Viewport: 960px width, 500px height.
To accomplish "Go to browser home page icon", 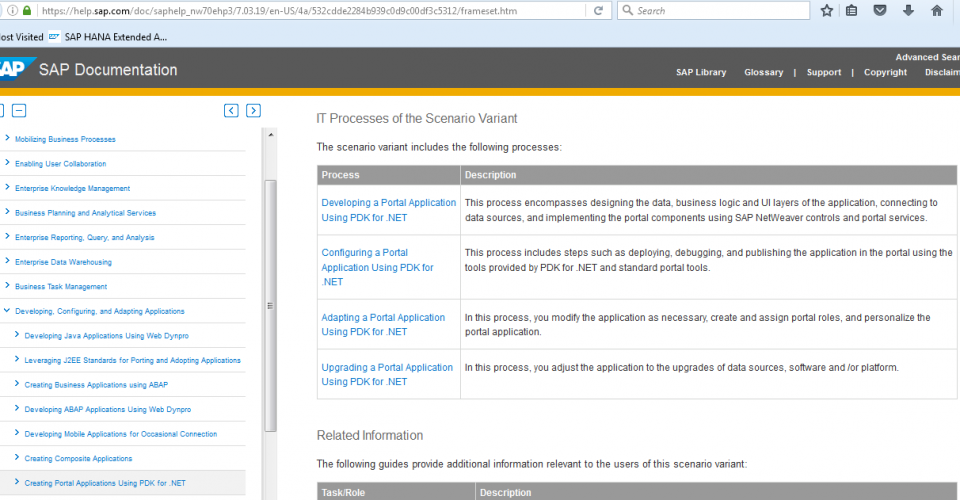I will tap(937, 10).
